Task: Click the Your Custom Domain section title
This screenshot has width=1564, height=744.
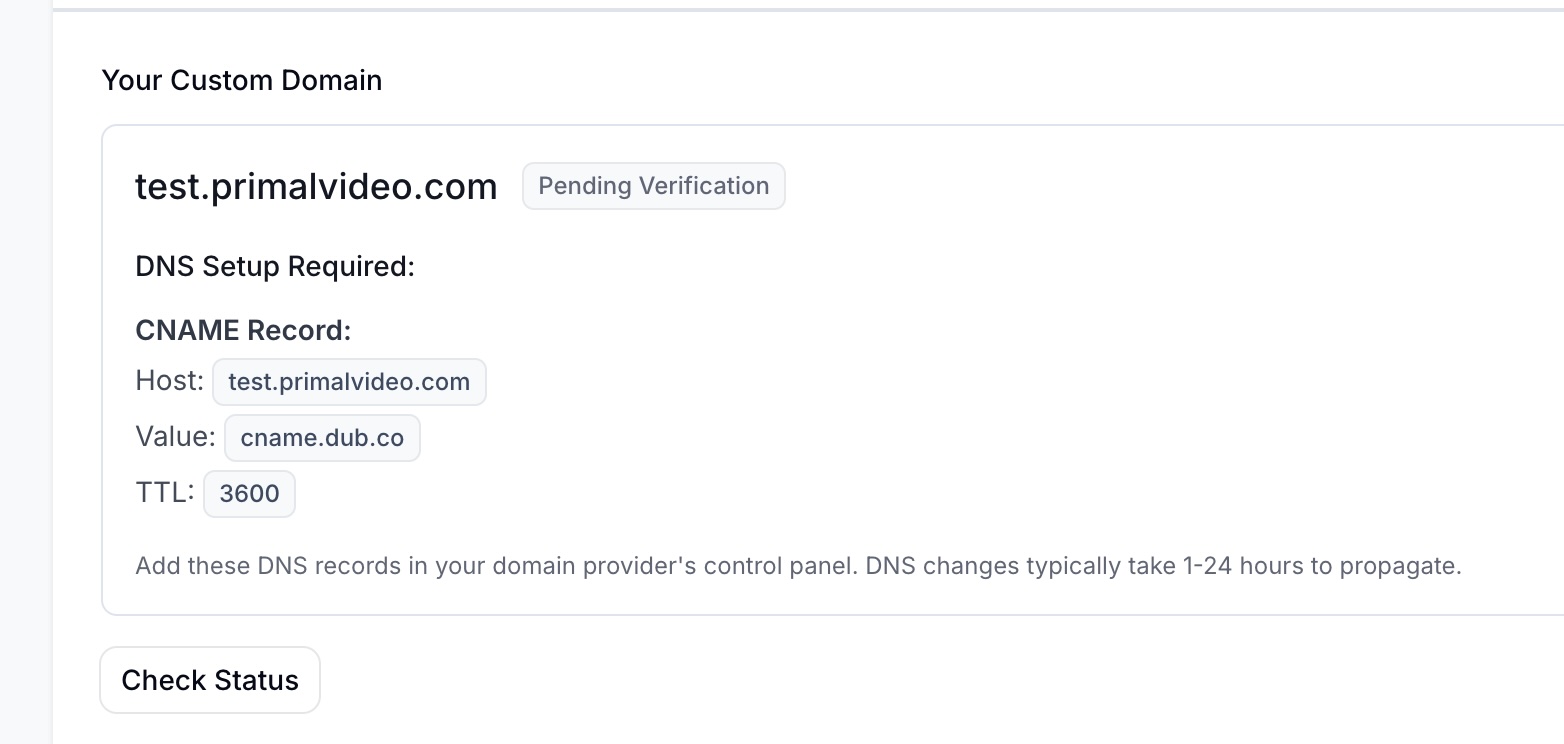Action: pyautogui.click(x=241, y=80)
